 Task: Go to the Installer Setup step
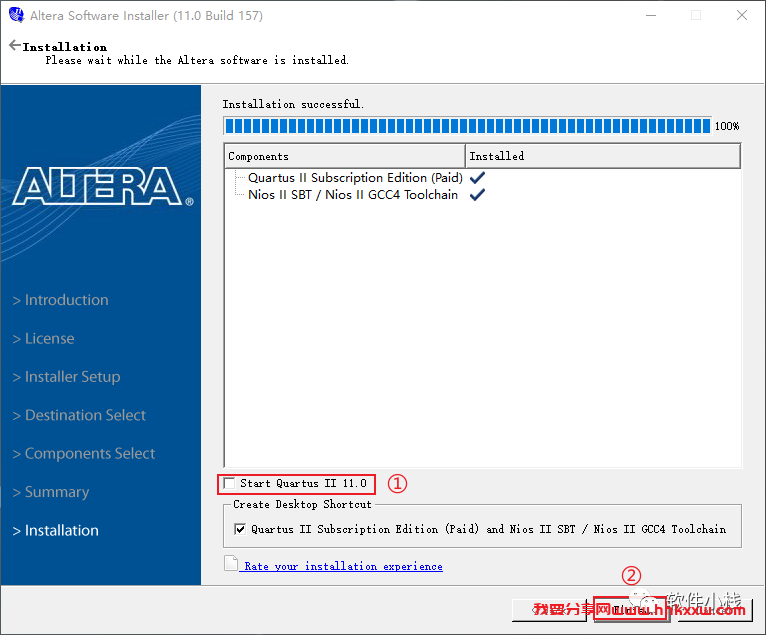pyautogui.click(x=66, y=377)
